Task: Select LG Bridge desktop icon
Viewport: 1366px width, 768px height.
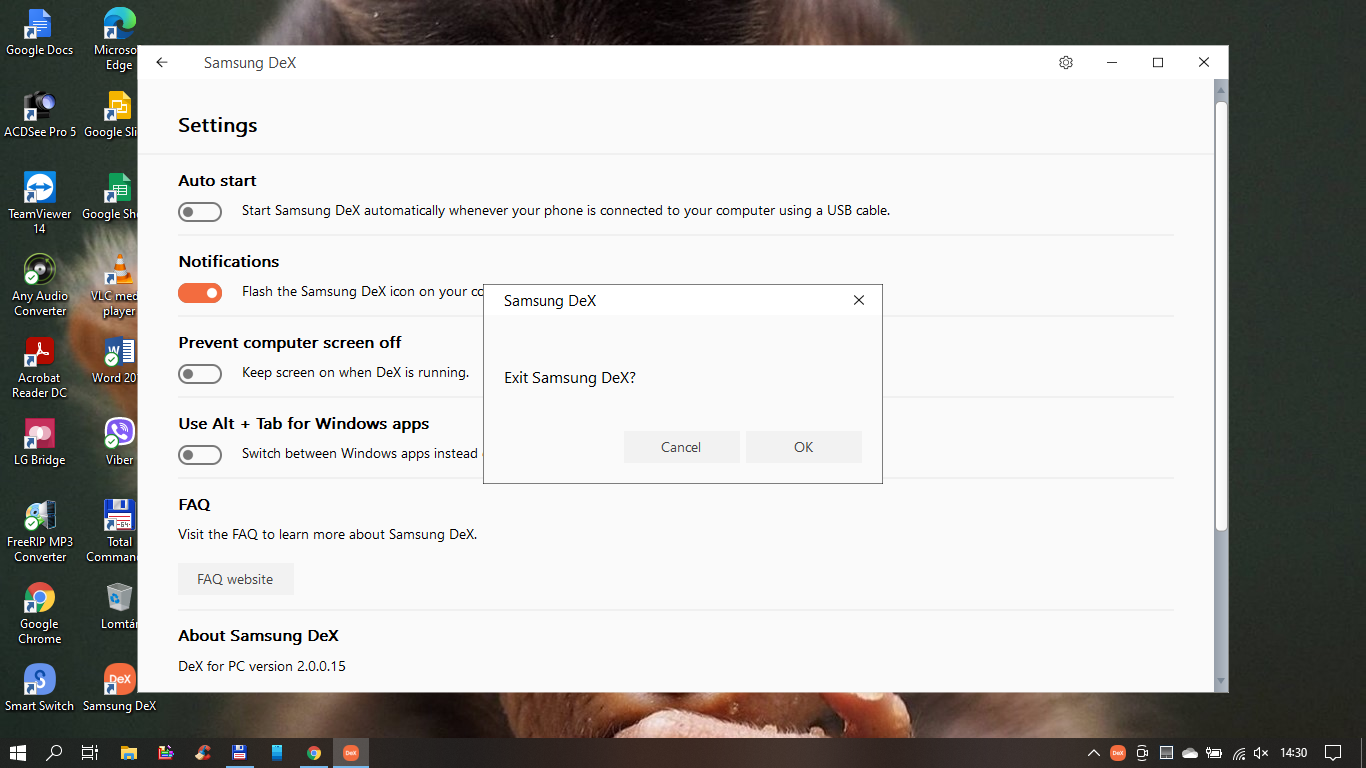Action: tap(39, 442)
